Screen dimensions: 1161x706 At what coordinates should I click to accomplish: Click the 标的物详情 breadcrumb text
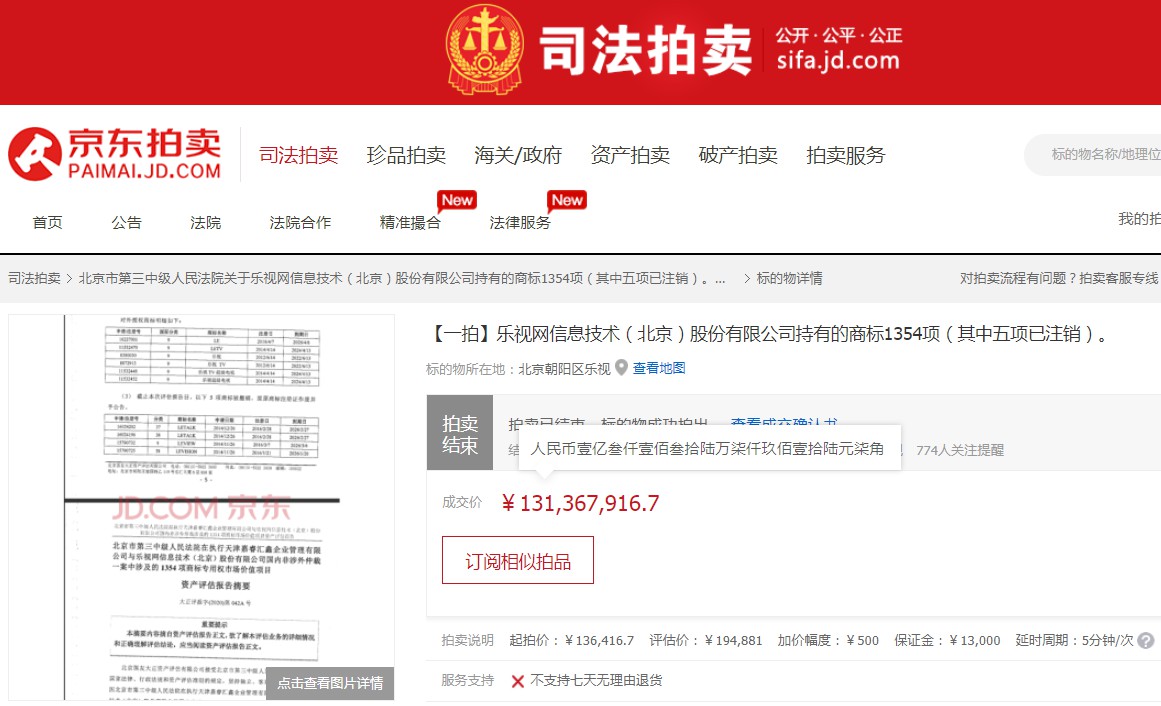[x=789, y=279]
